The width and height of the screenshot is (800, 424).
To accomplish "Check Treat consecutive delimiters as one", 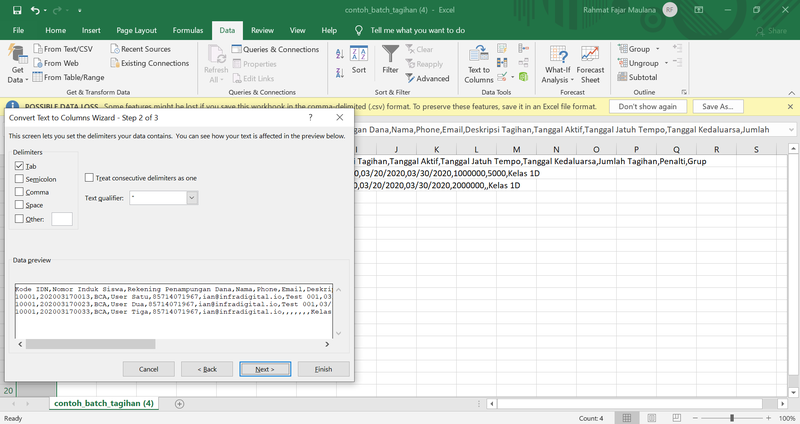I will pos(89,178).
